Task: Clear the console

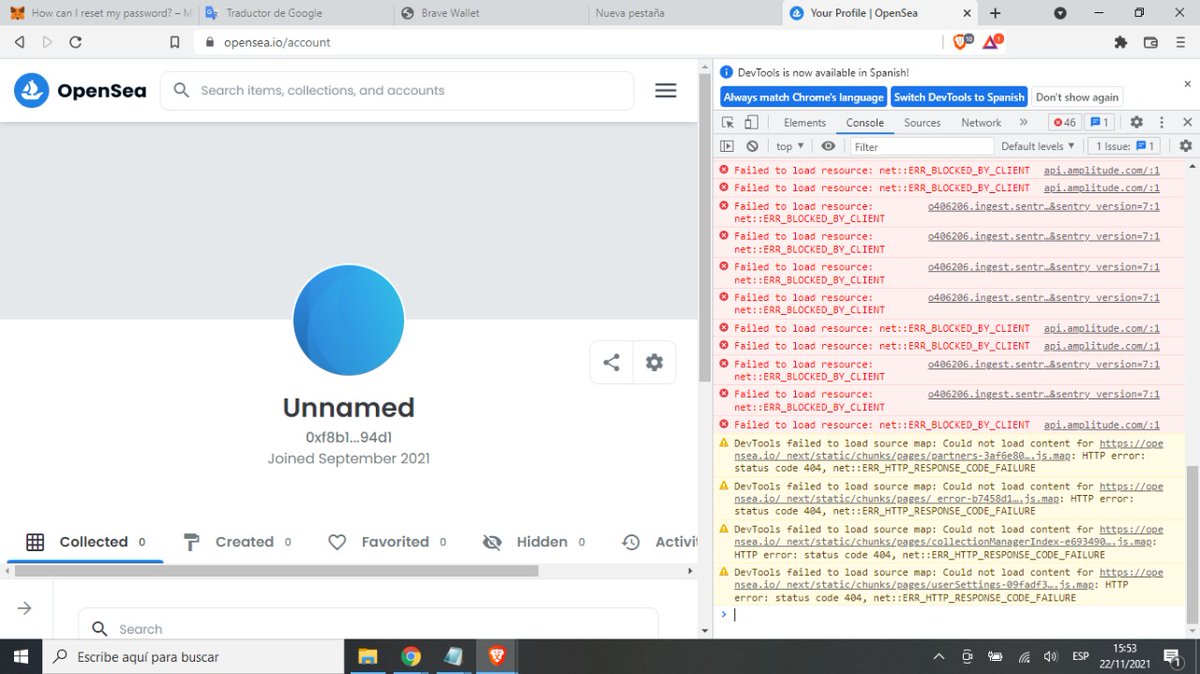Action: pyautogui.click(x=752, y=146)
